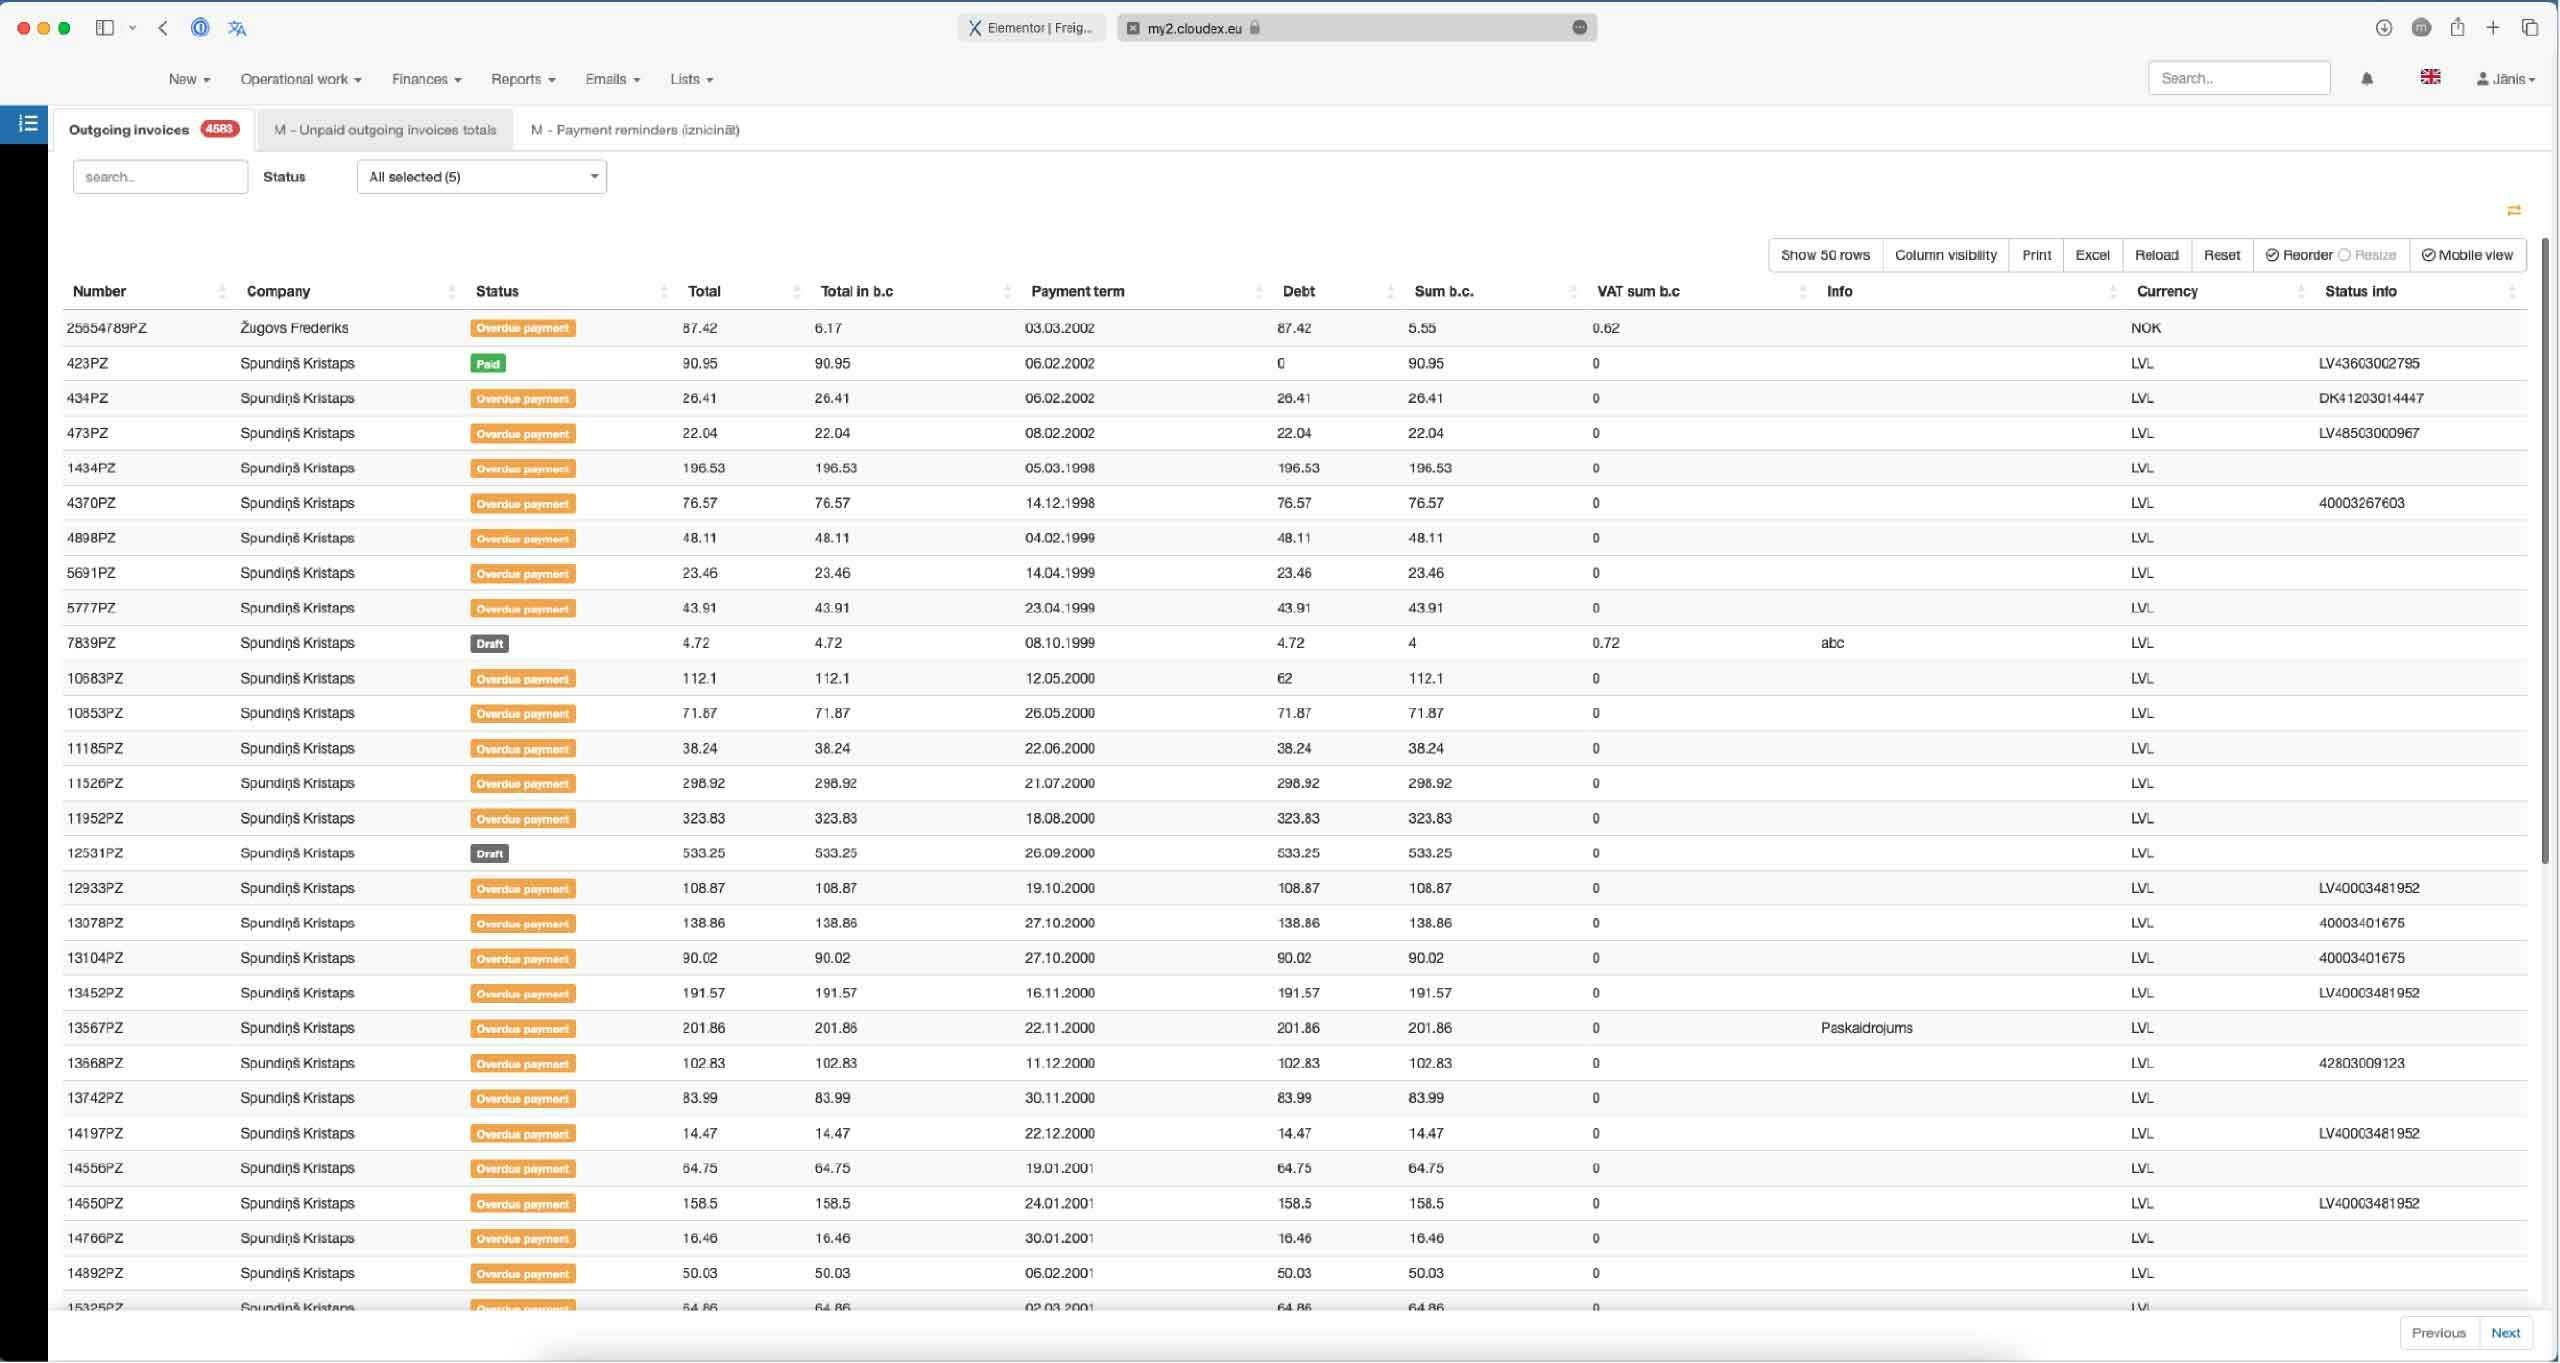This screenshot has width=2560, height=1363.
Task: Open the Safari tab overview icon
Action: coord(2530,28)
